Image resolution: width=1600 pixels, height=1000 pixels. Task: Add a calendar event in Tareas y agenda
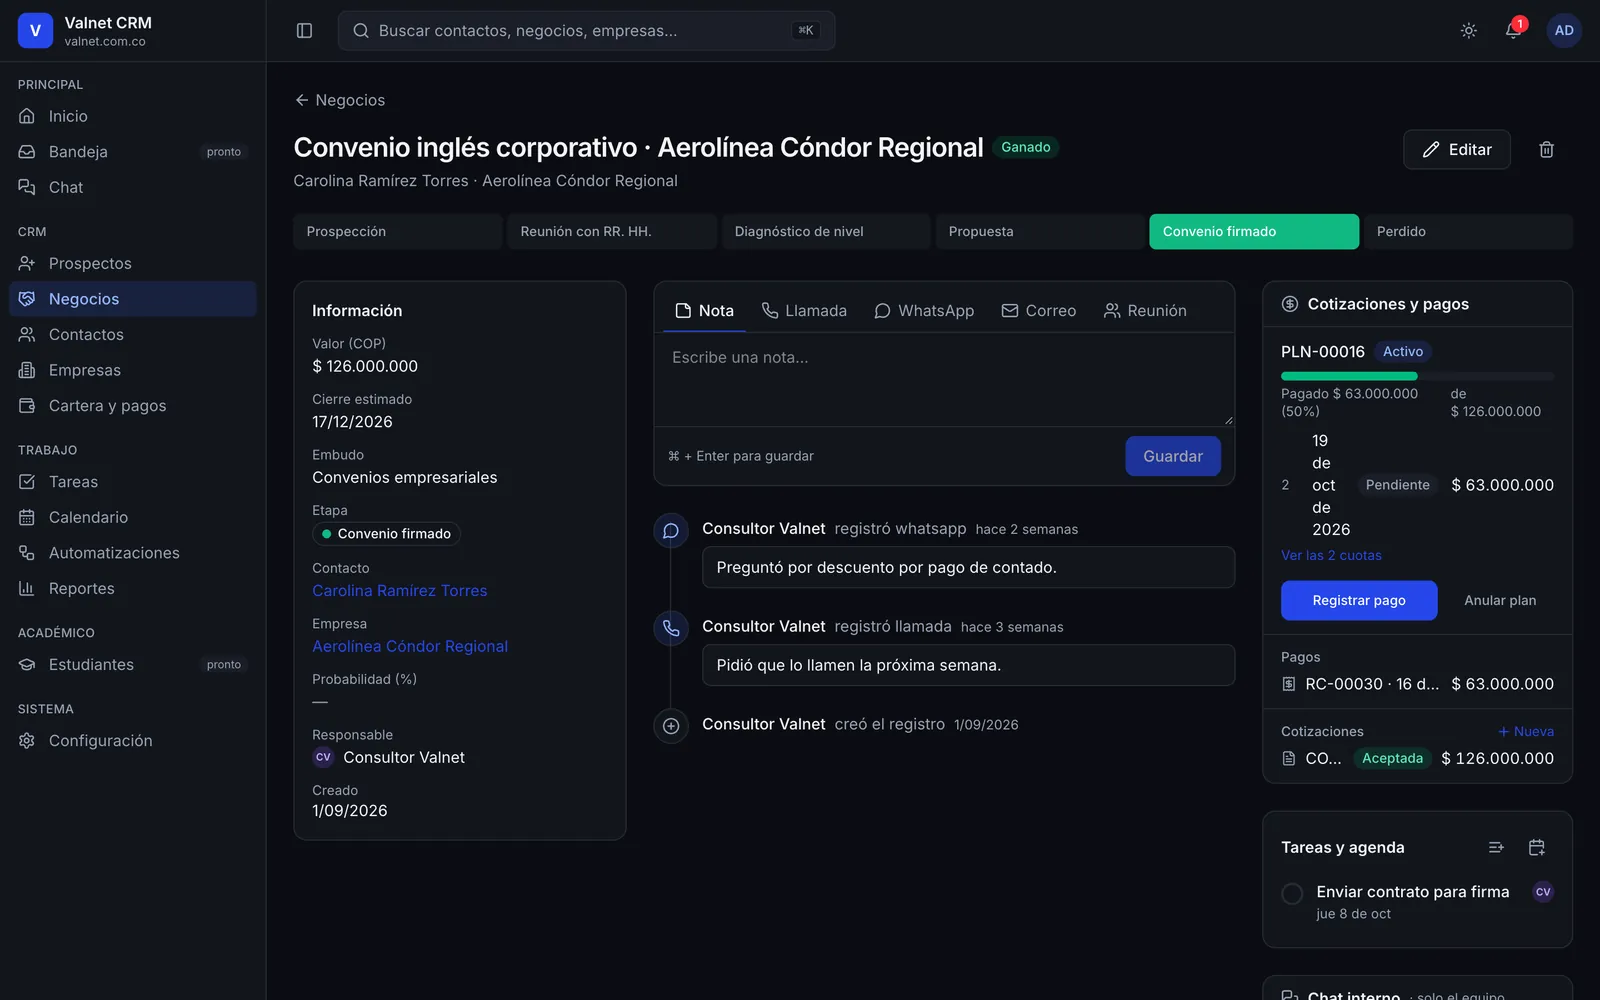[x=1537, y=848]
